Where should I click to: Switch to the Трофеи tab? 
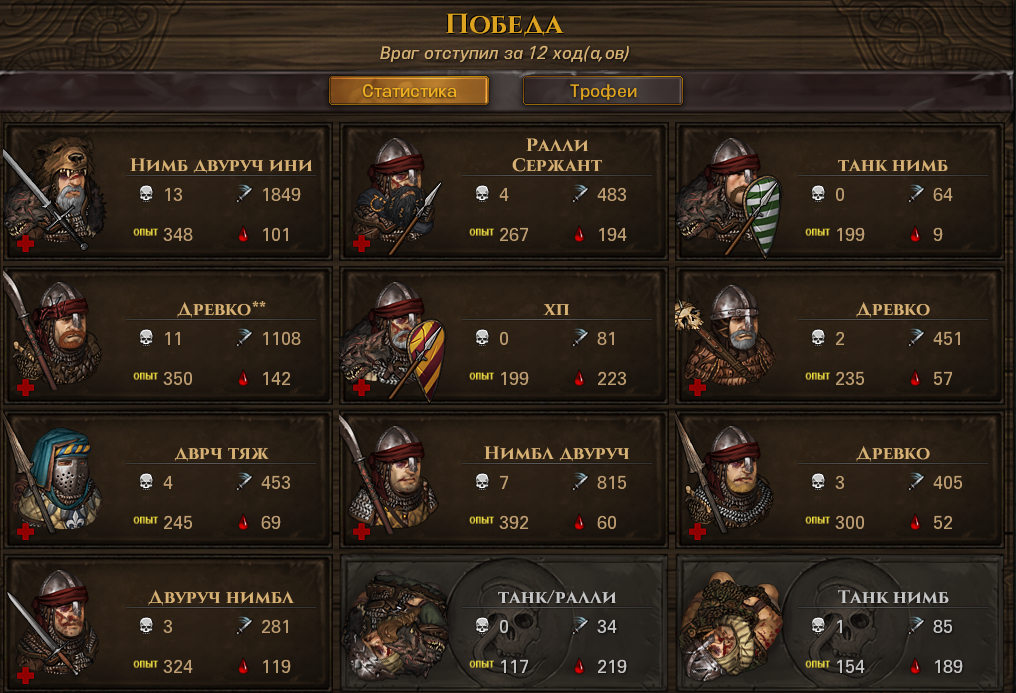pos(603,91)
